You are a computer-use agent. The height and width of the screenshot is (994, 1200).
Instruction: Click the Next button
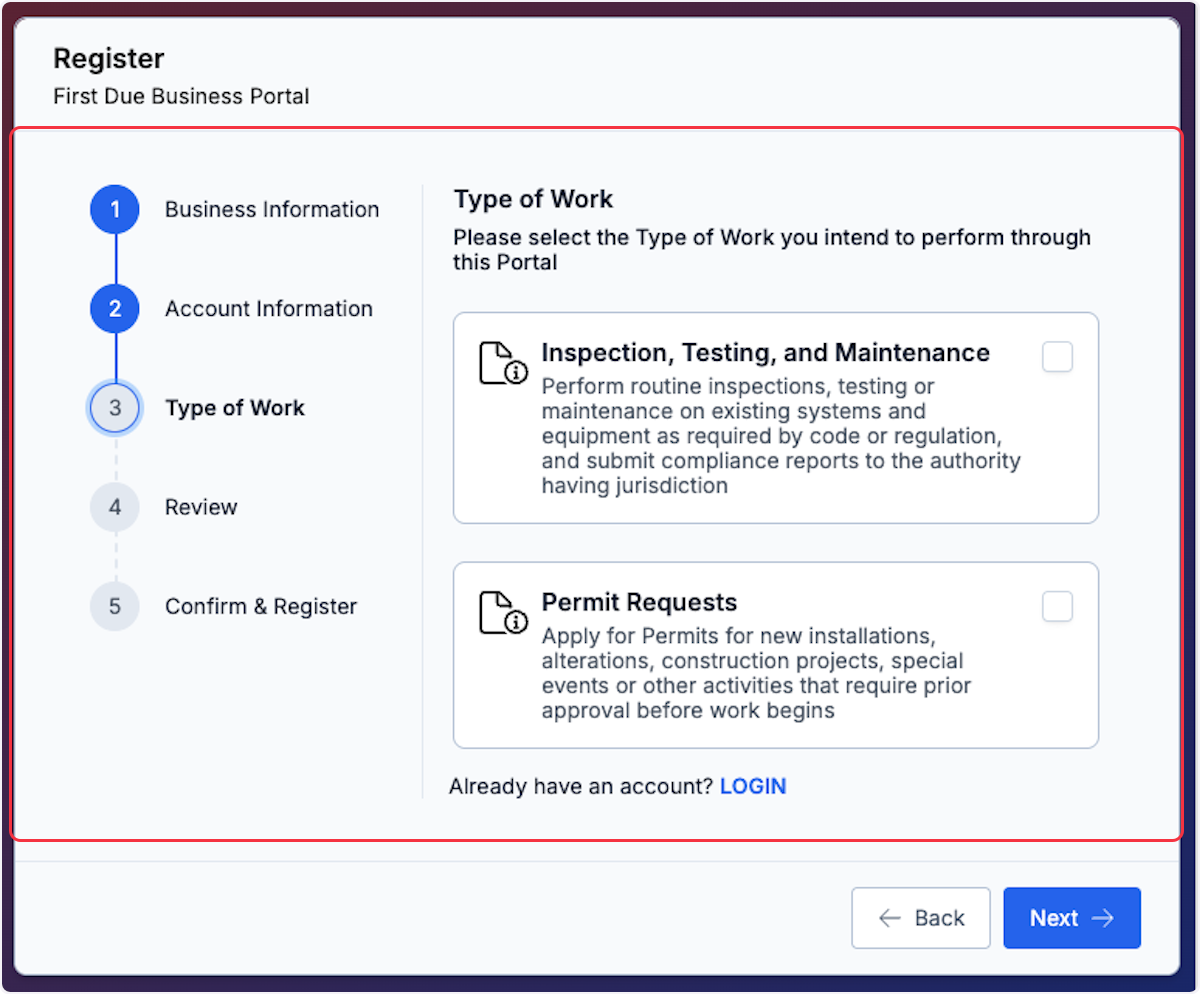pyautogui.click(x=1072, y=918)
